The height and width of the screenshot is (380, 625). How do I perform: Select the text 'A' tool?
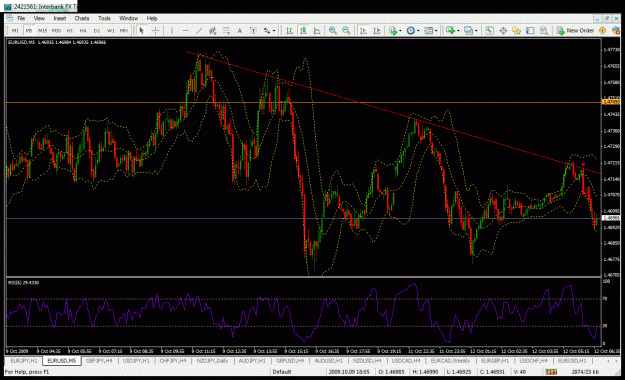pos(240,31)
